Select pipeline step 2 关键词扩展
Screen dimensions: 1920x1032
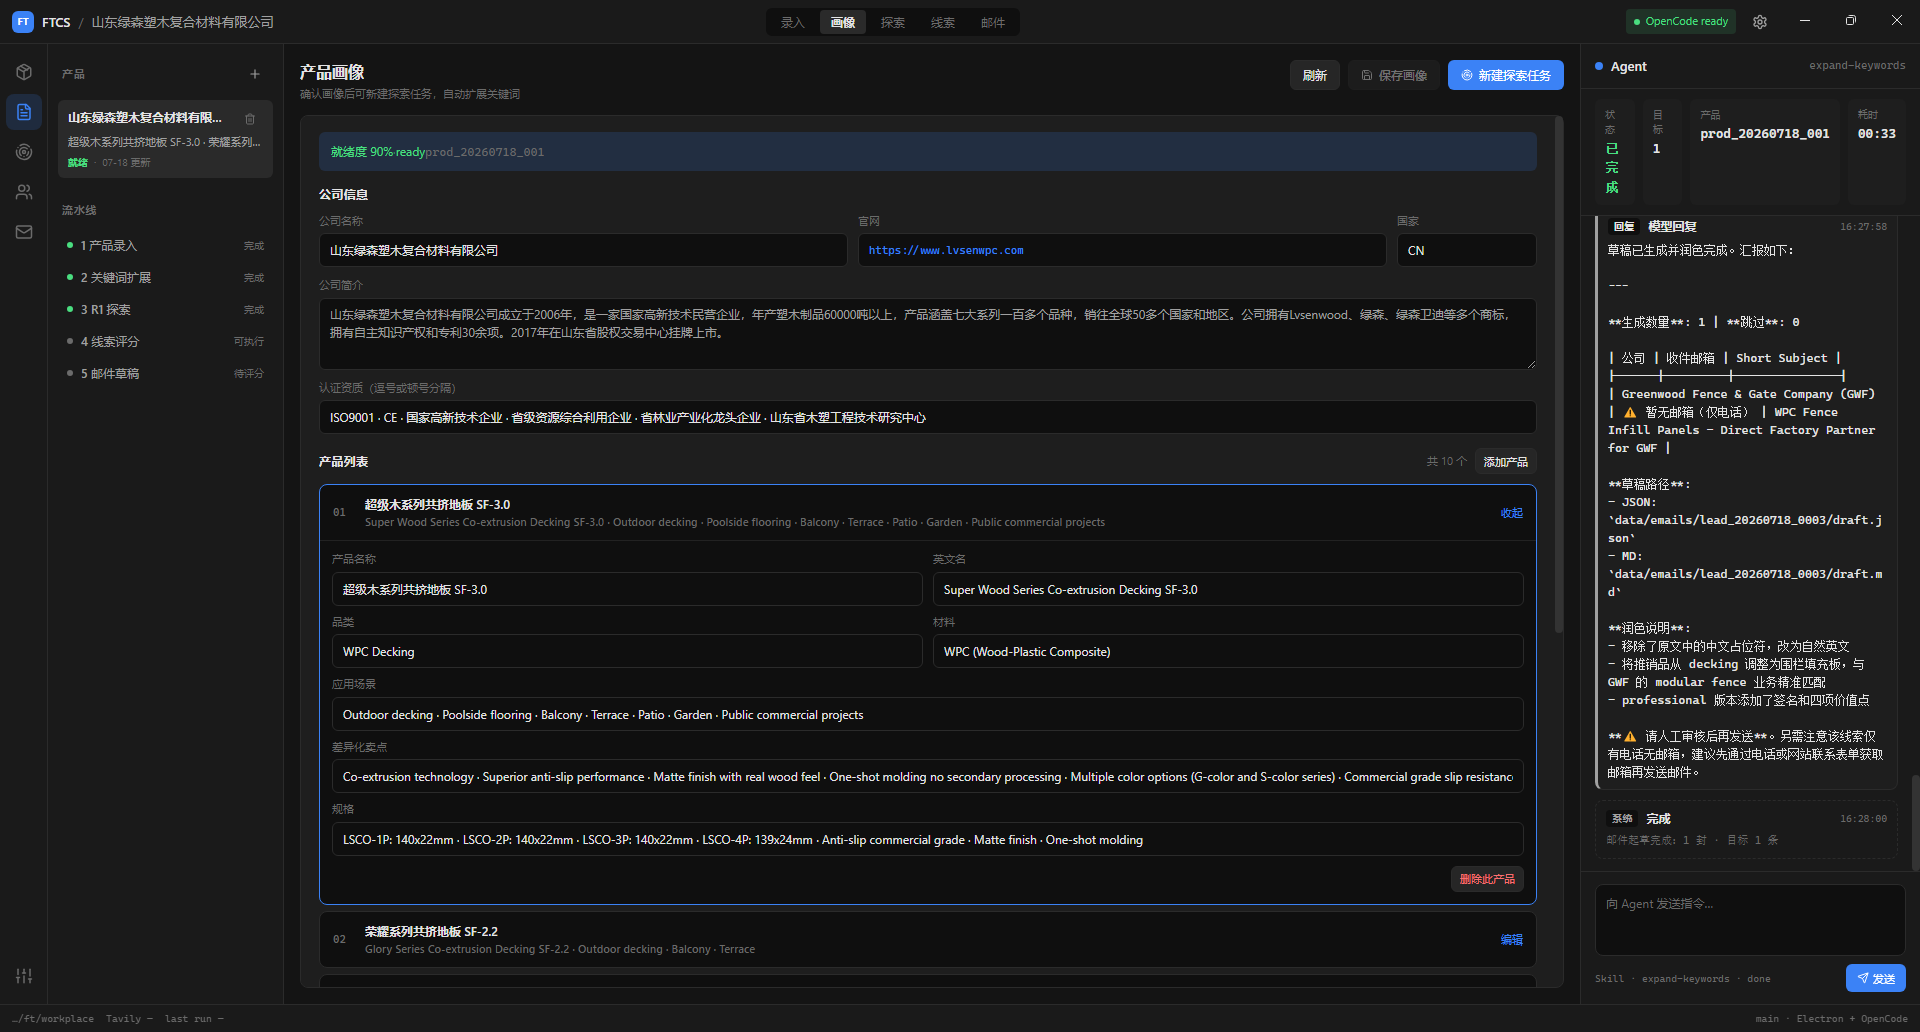click(x=165, y=277)
